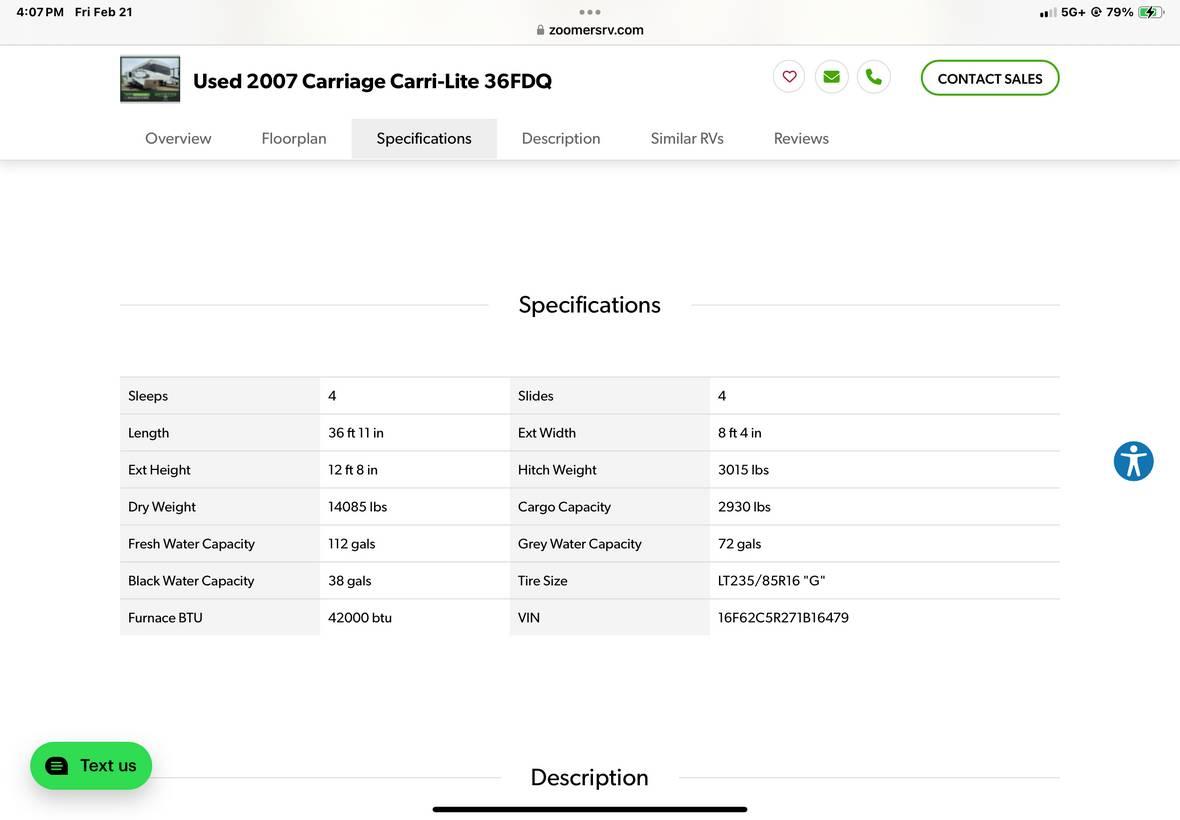Click the Sleeps row label

(x=148, y=396)
